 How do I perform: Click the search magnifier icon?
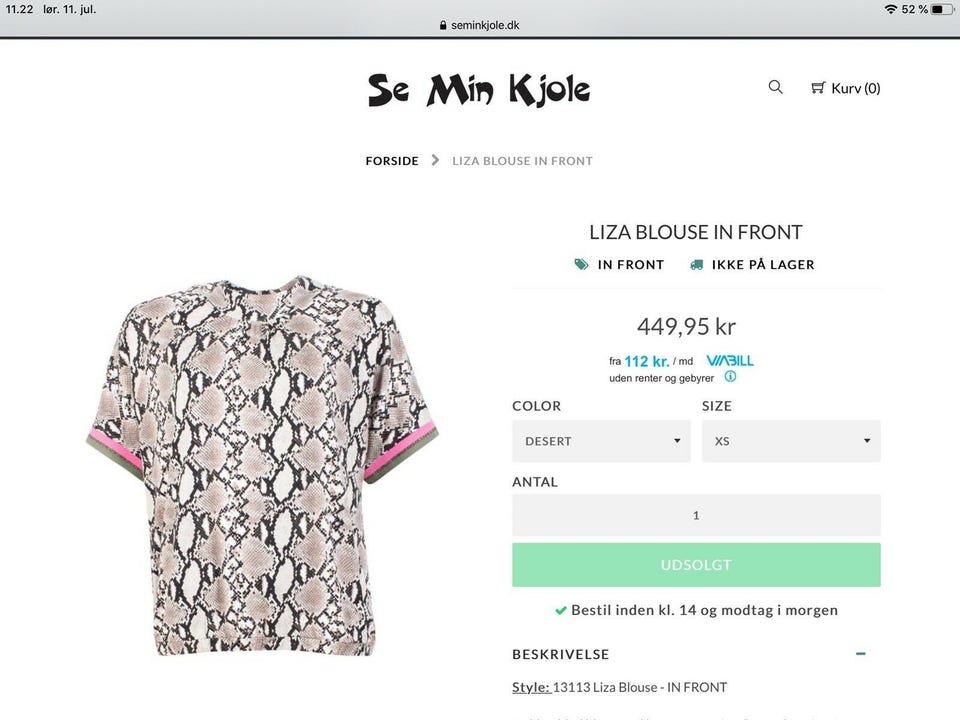coord(775,87)
